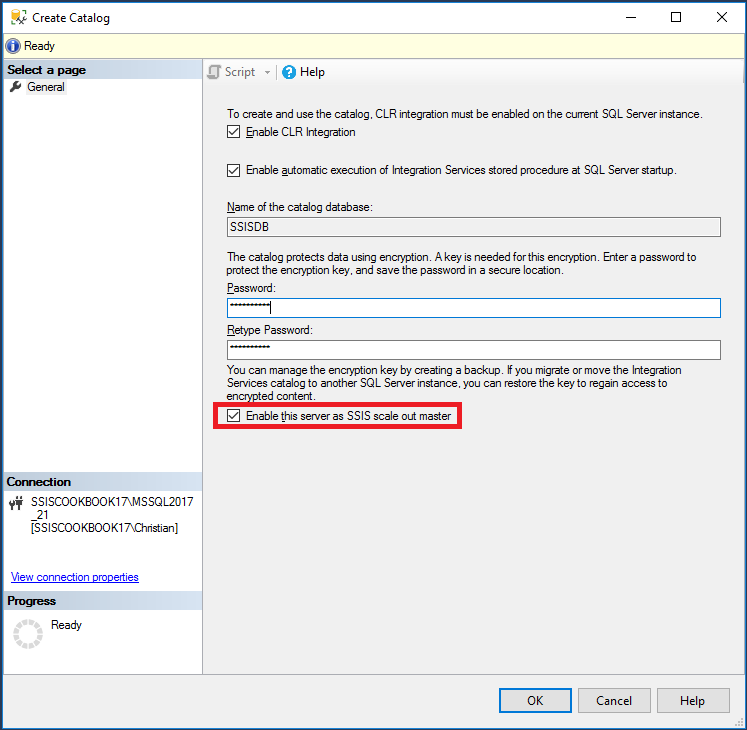The height and width of the screenshot is (730, 747).
Task: Confirm with the OK button
Action: (535, 700)
